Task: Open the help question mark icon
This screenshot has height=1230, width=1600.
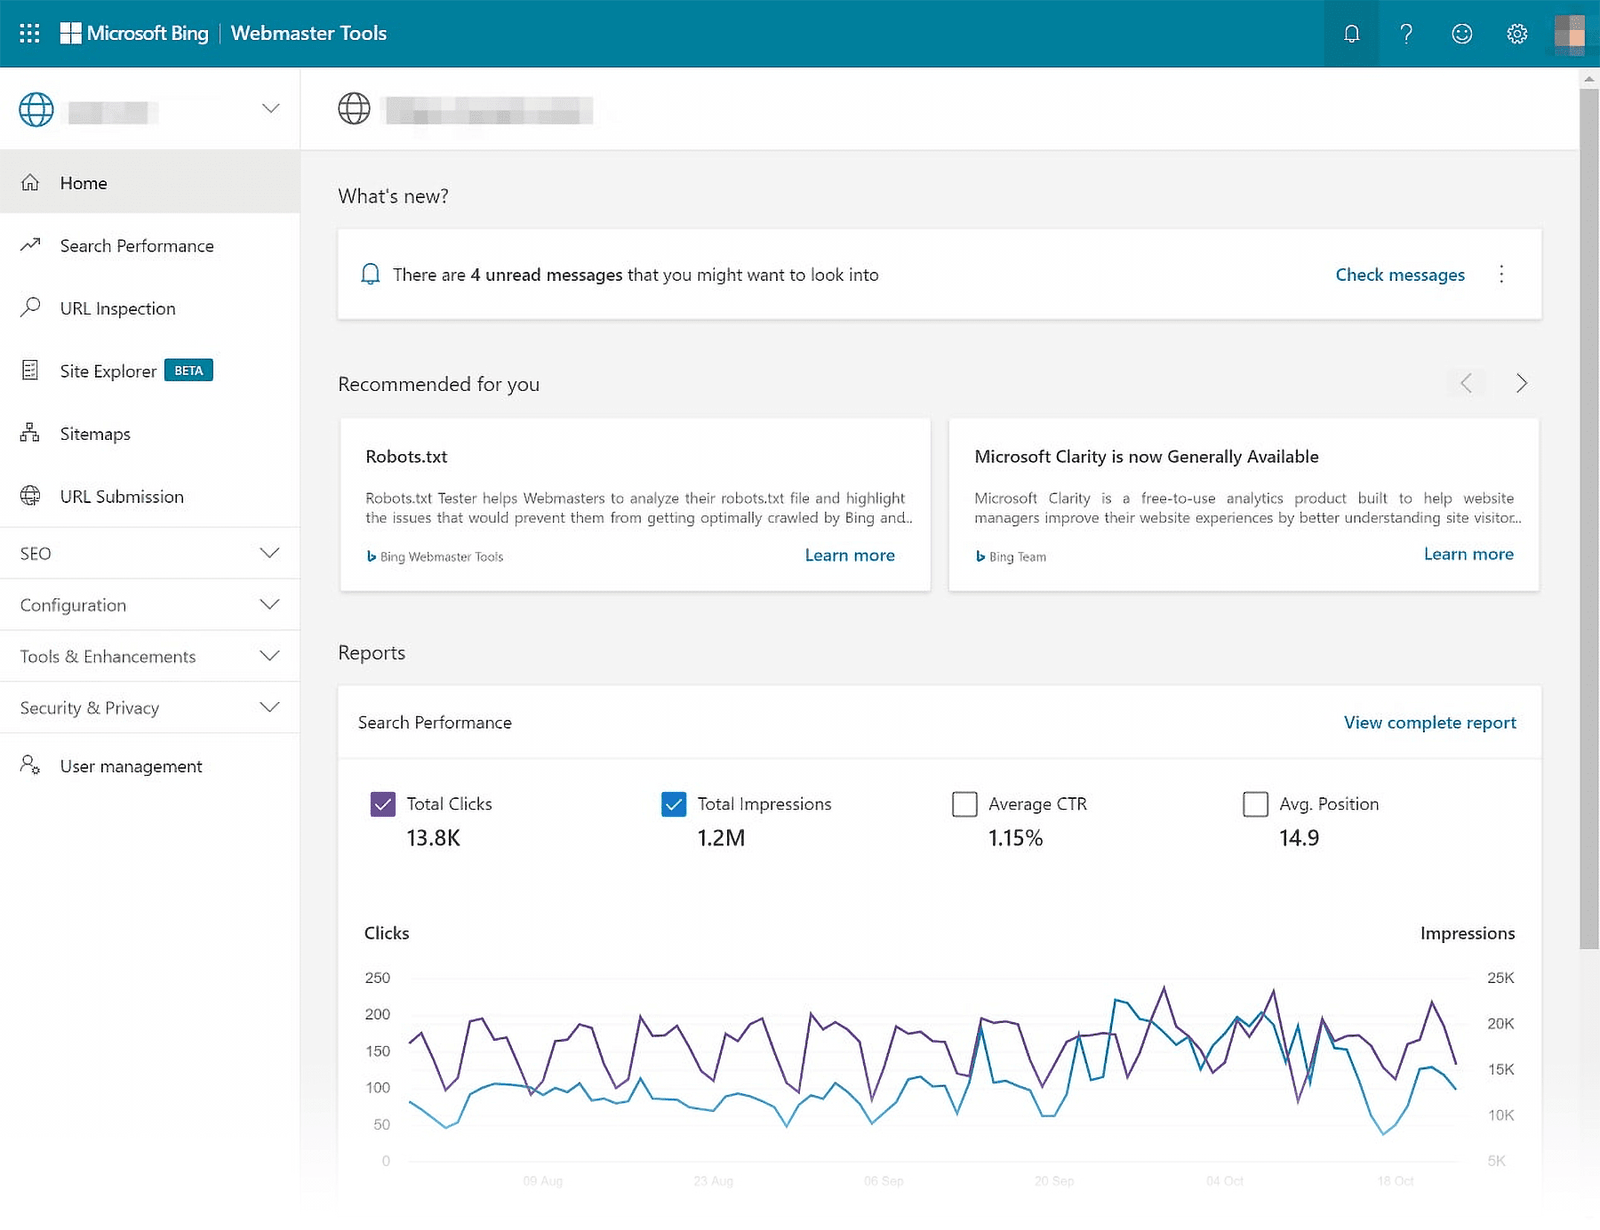Action: [x=1406, y=34]
